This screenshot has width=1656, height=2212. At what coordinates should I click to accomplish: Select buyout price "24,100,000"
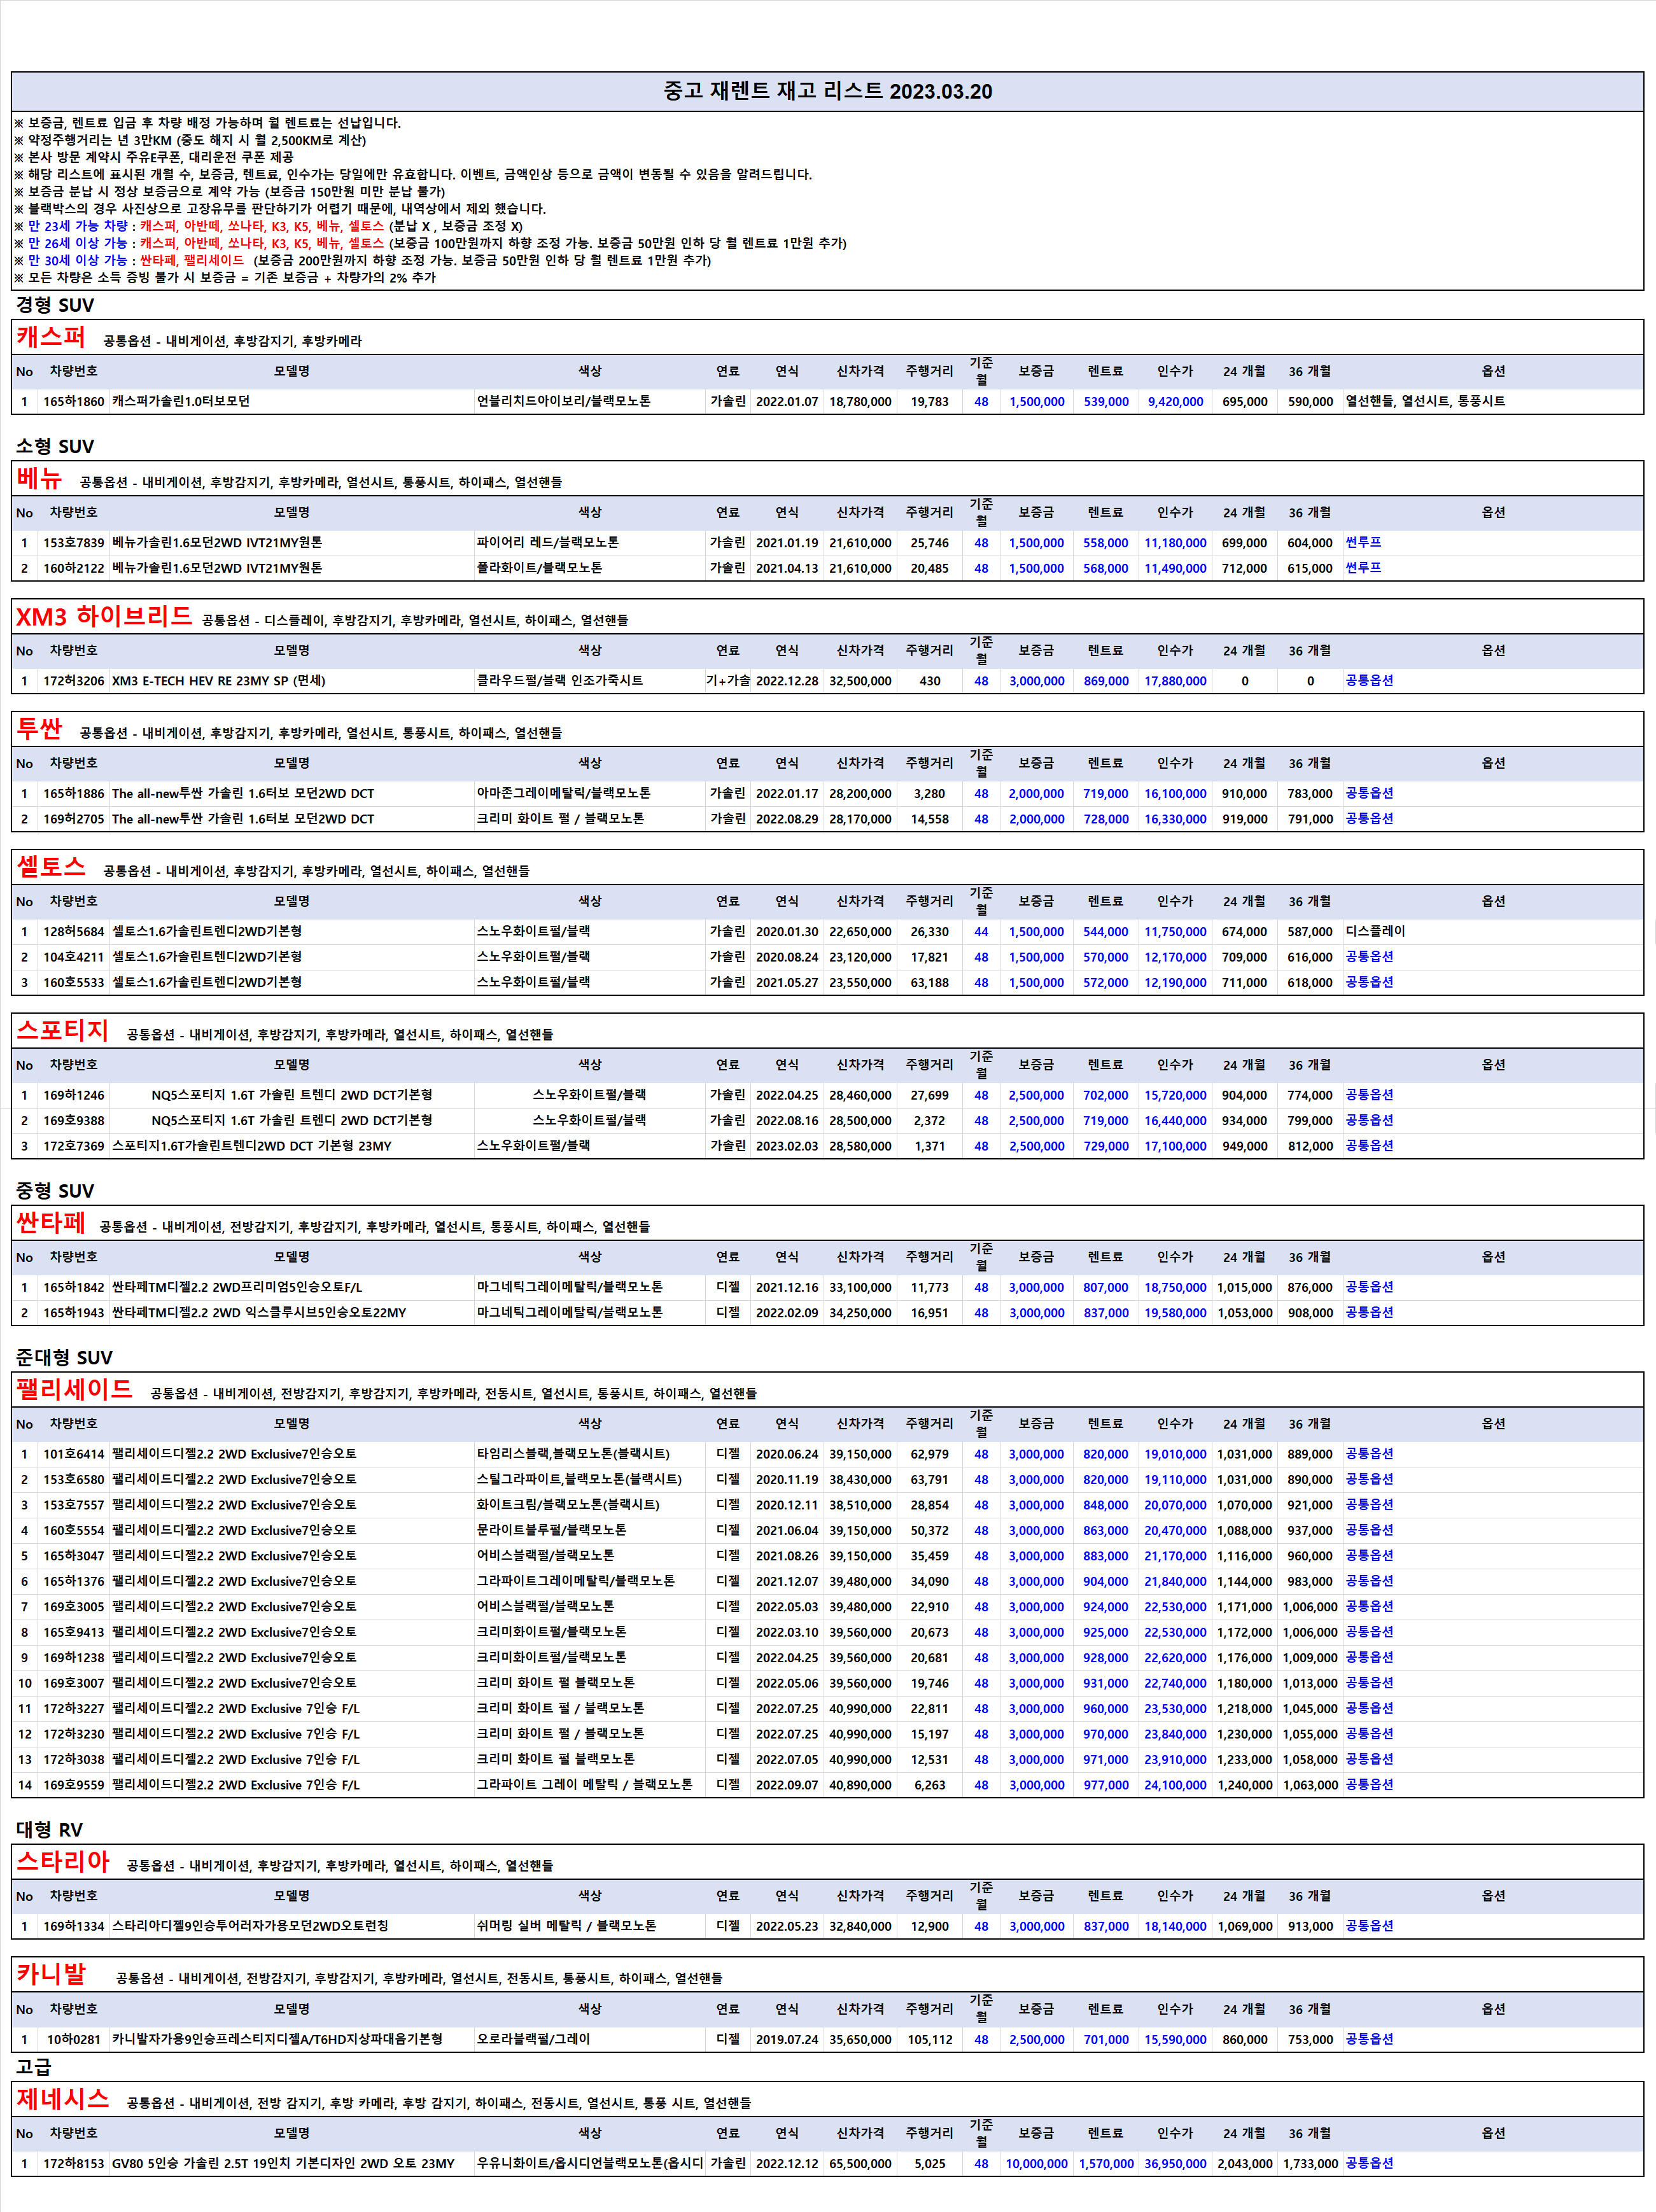coord(1175,1785)
